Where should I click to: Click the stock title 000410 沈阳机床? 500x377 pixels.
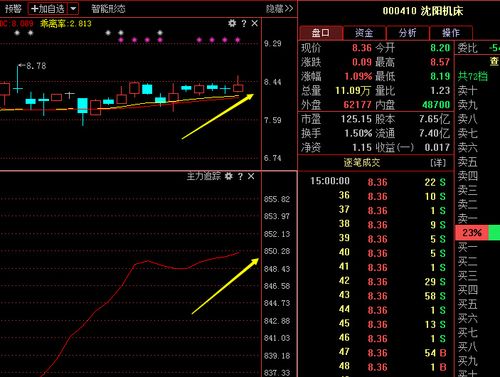click(423, 11)
